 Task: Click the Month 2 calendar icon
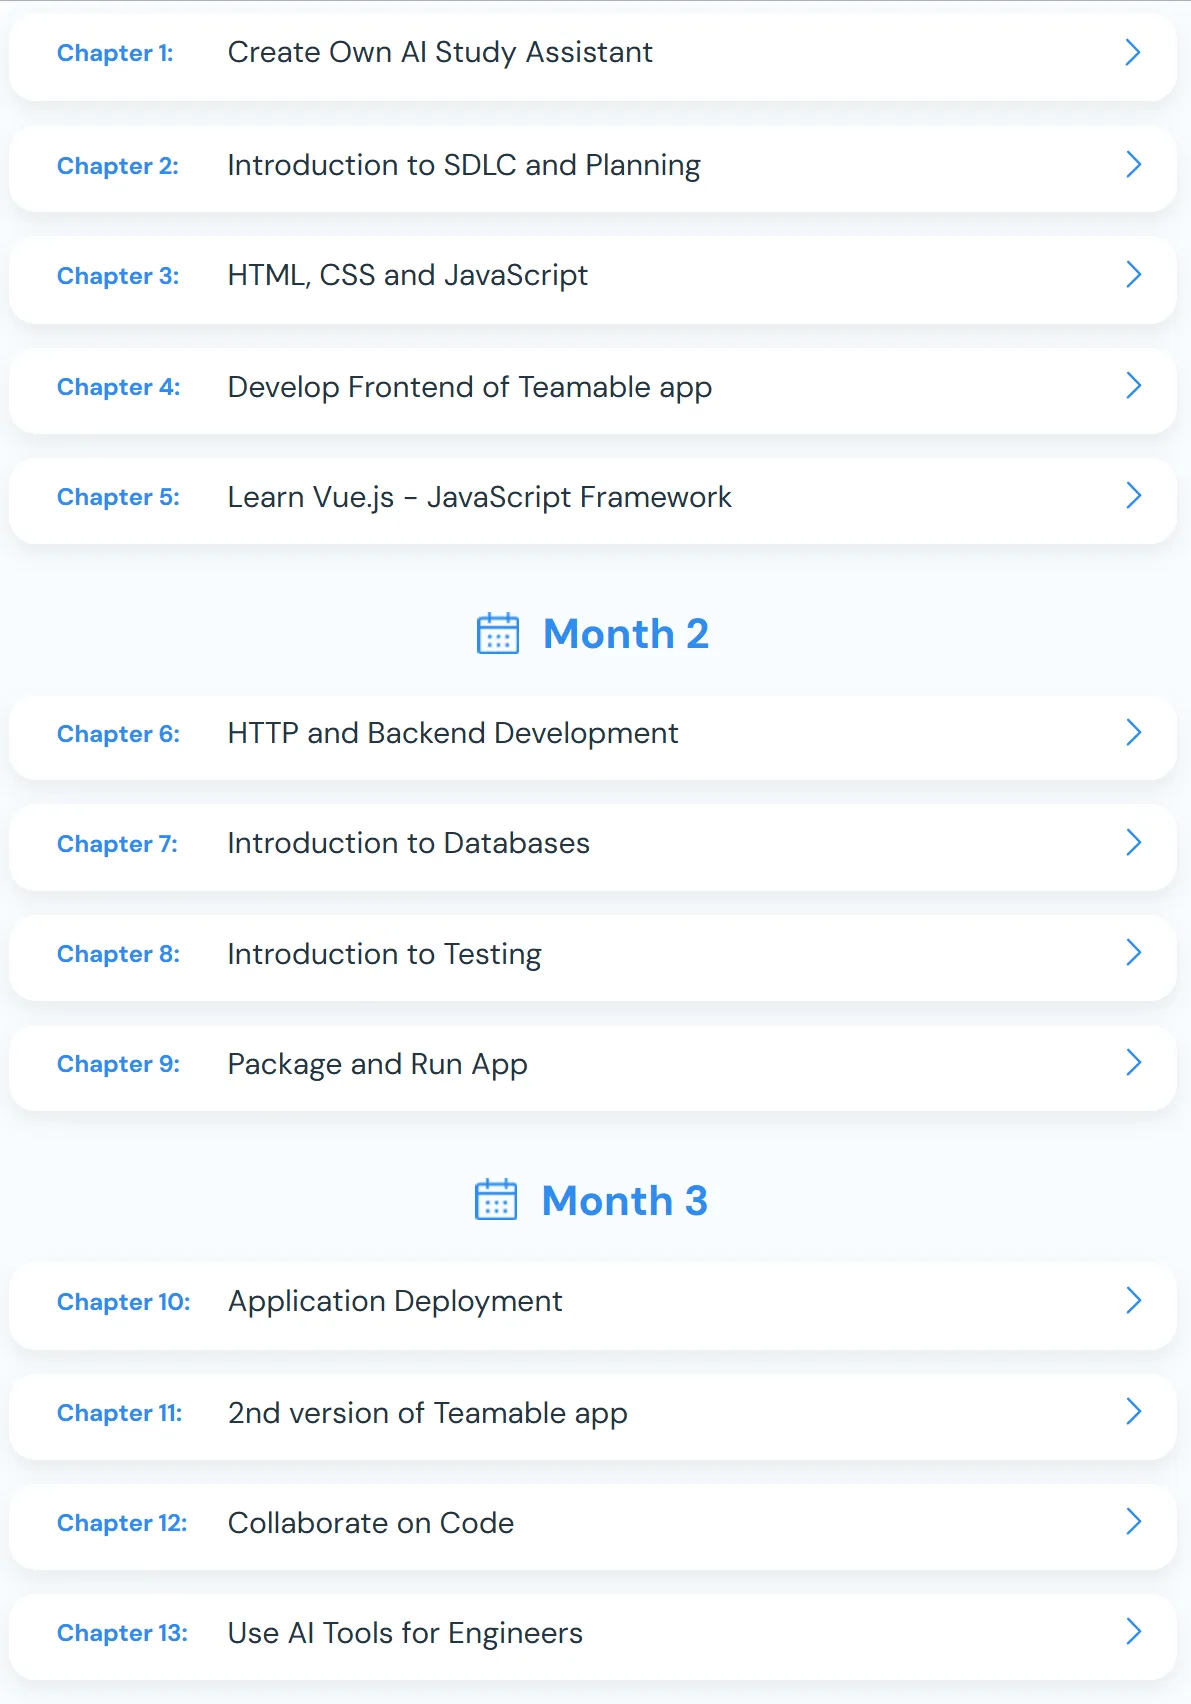pyautogui.click(x=498, y=633)
